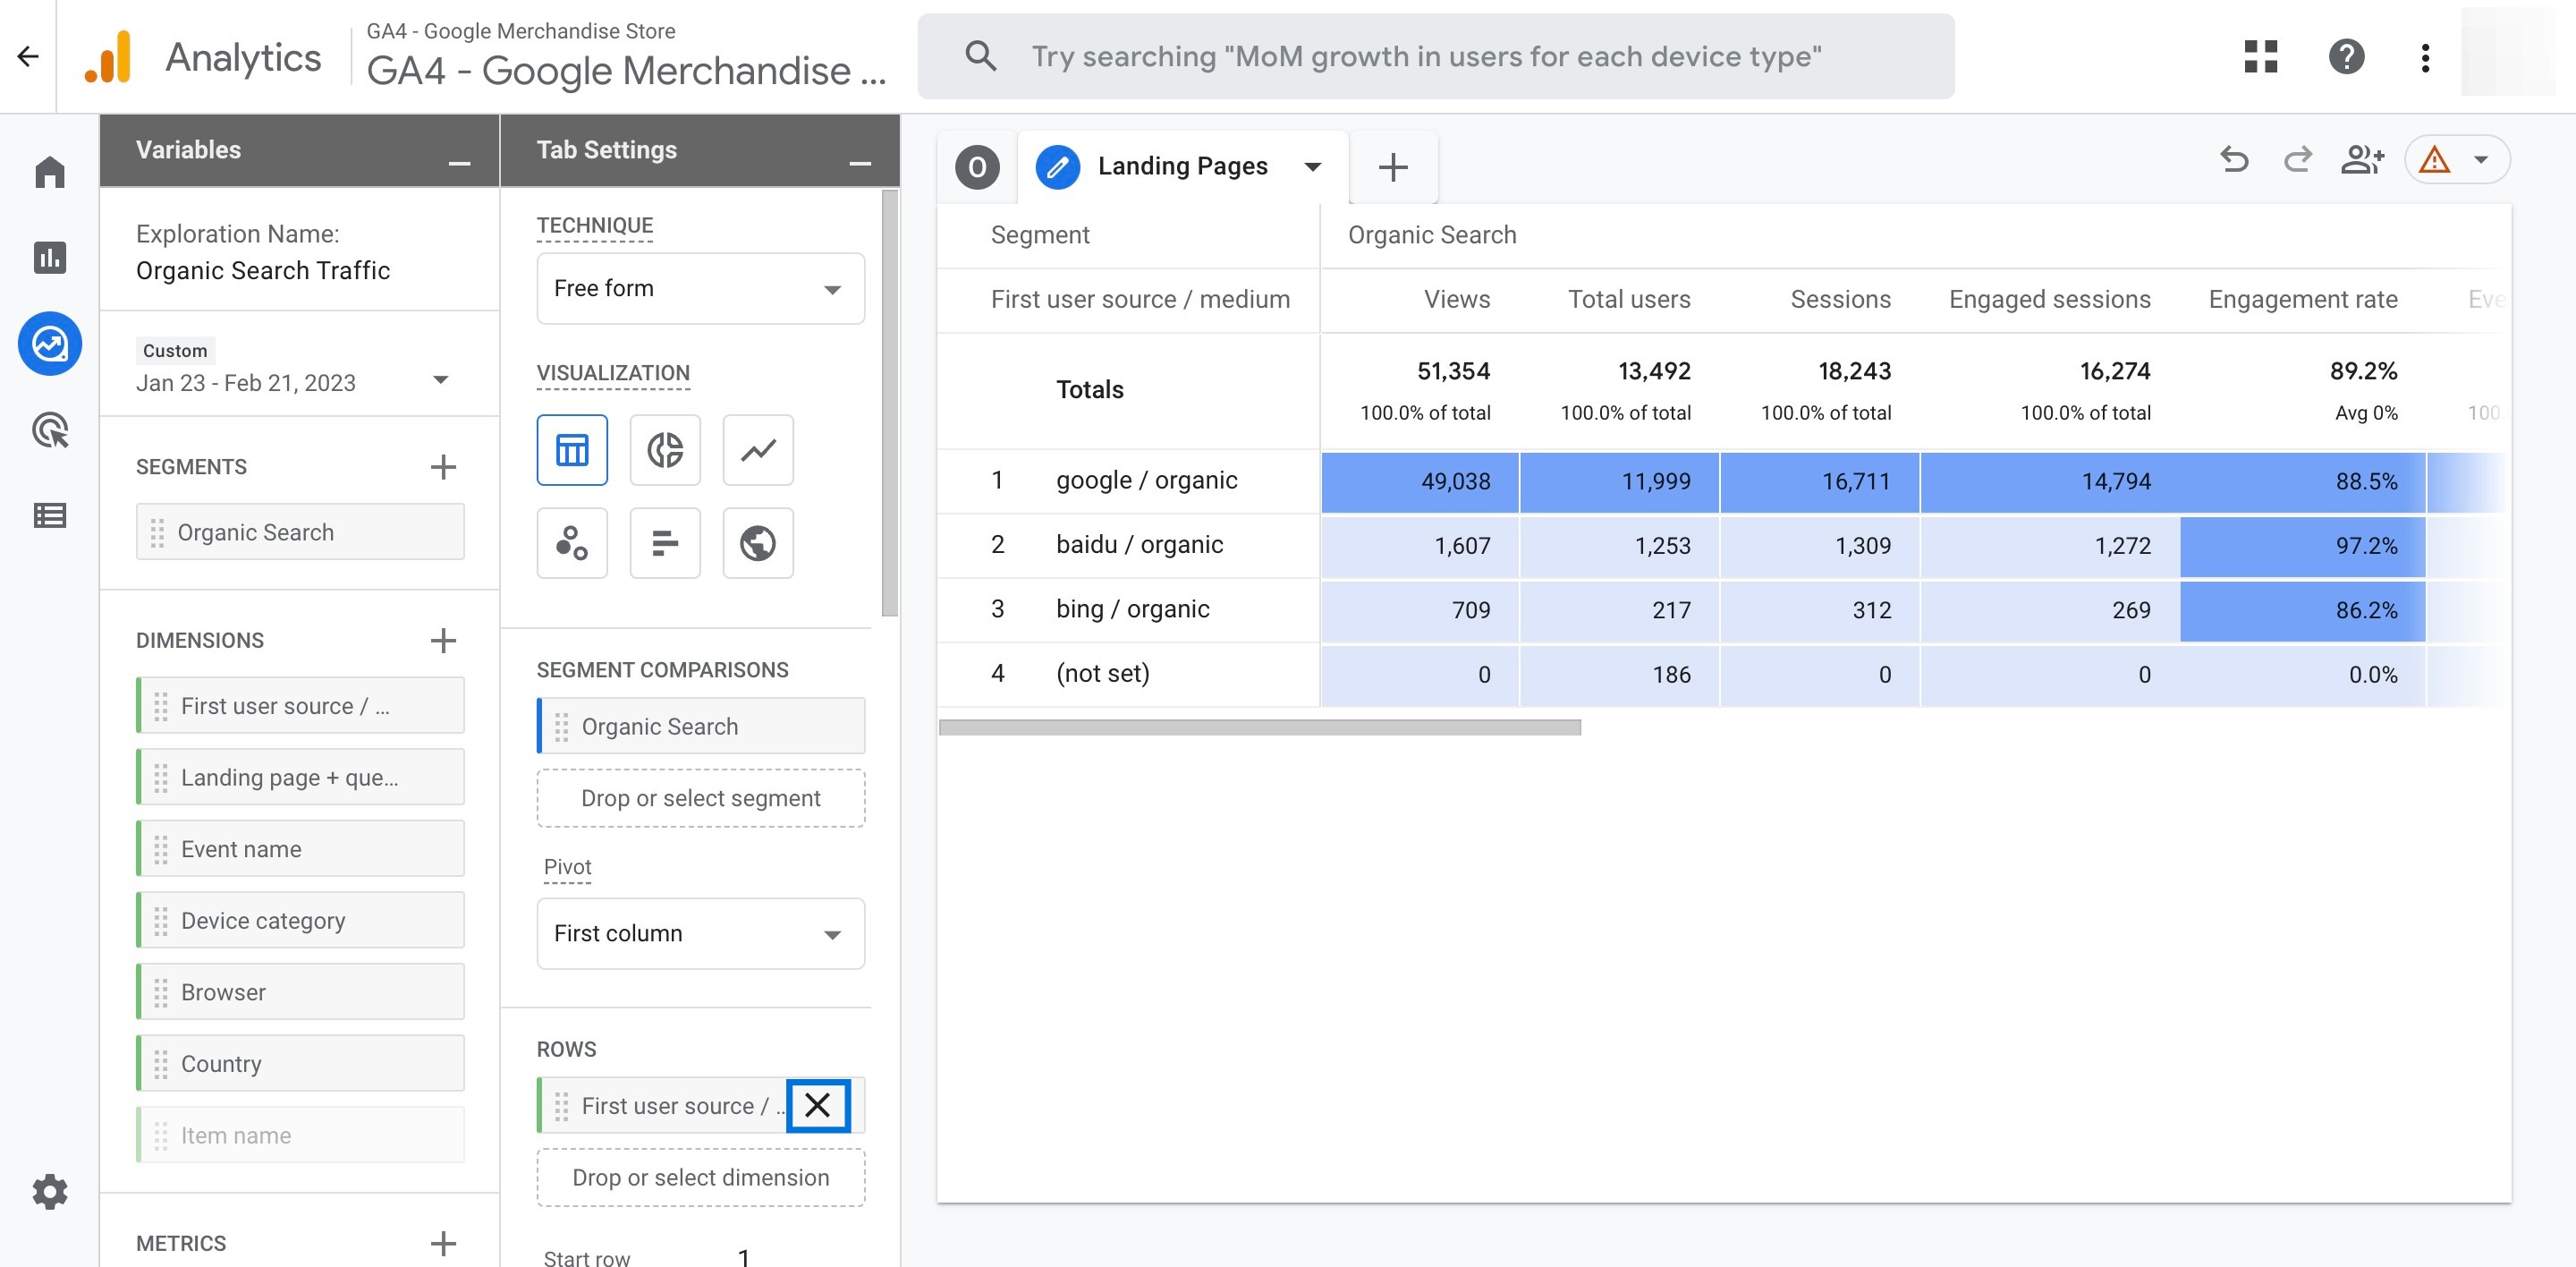2576x1267 pixels.
Task: Open the Landing Pages tab menu
Action: 1313,165
